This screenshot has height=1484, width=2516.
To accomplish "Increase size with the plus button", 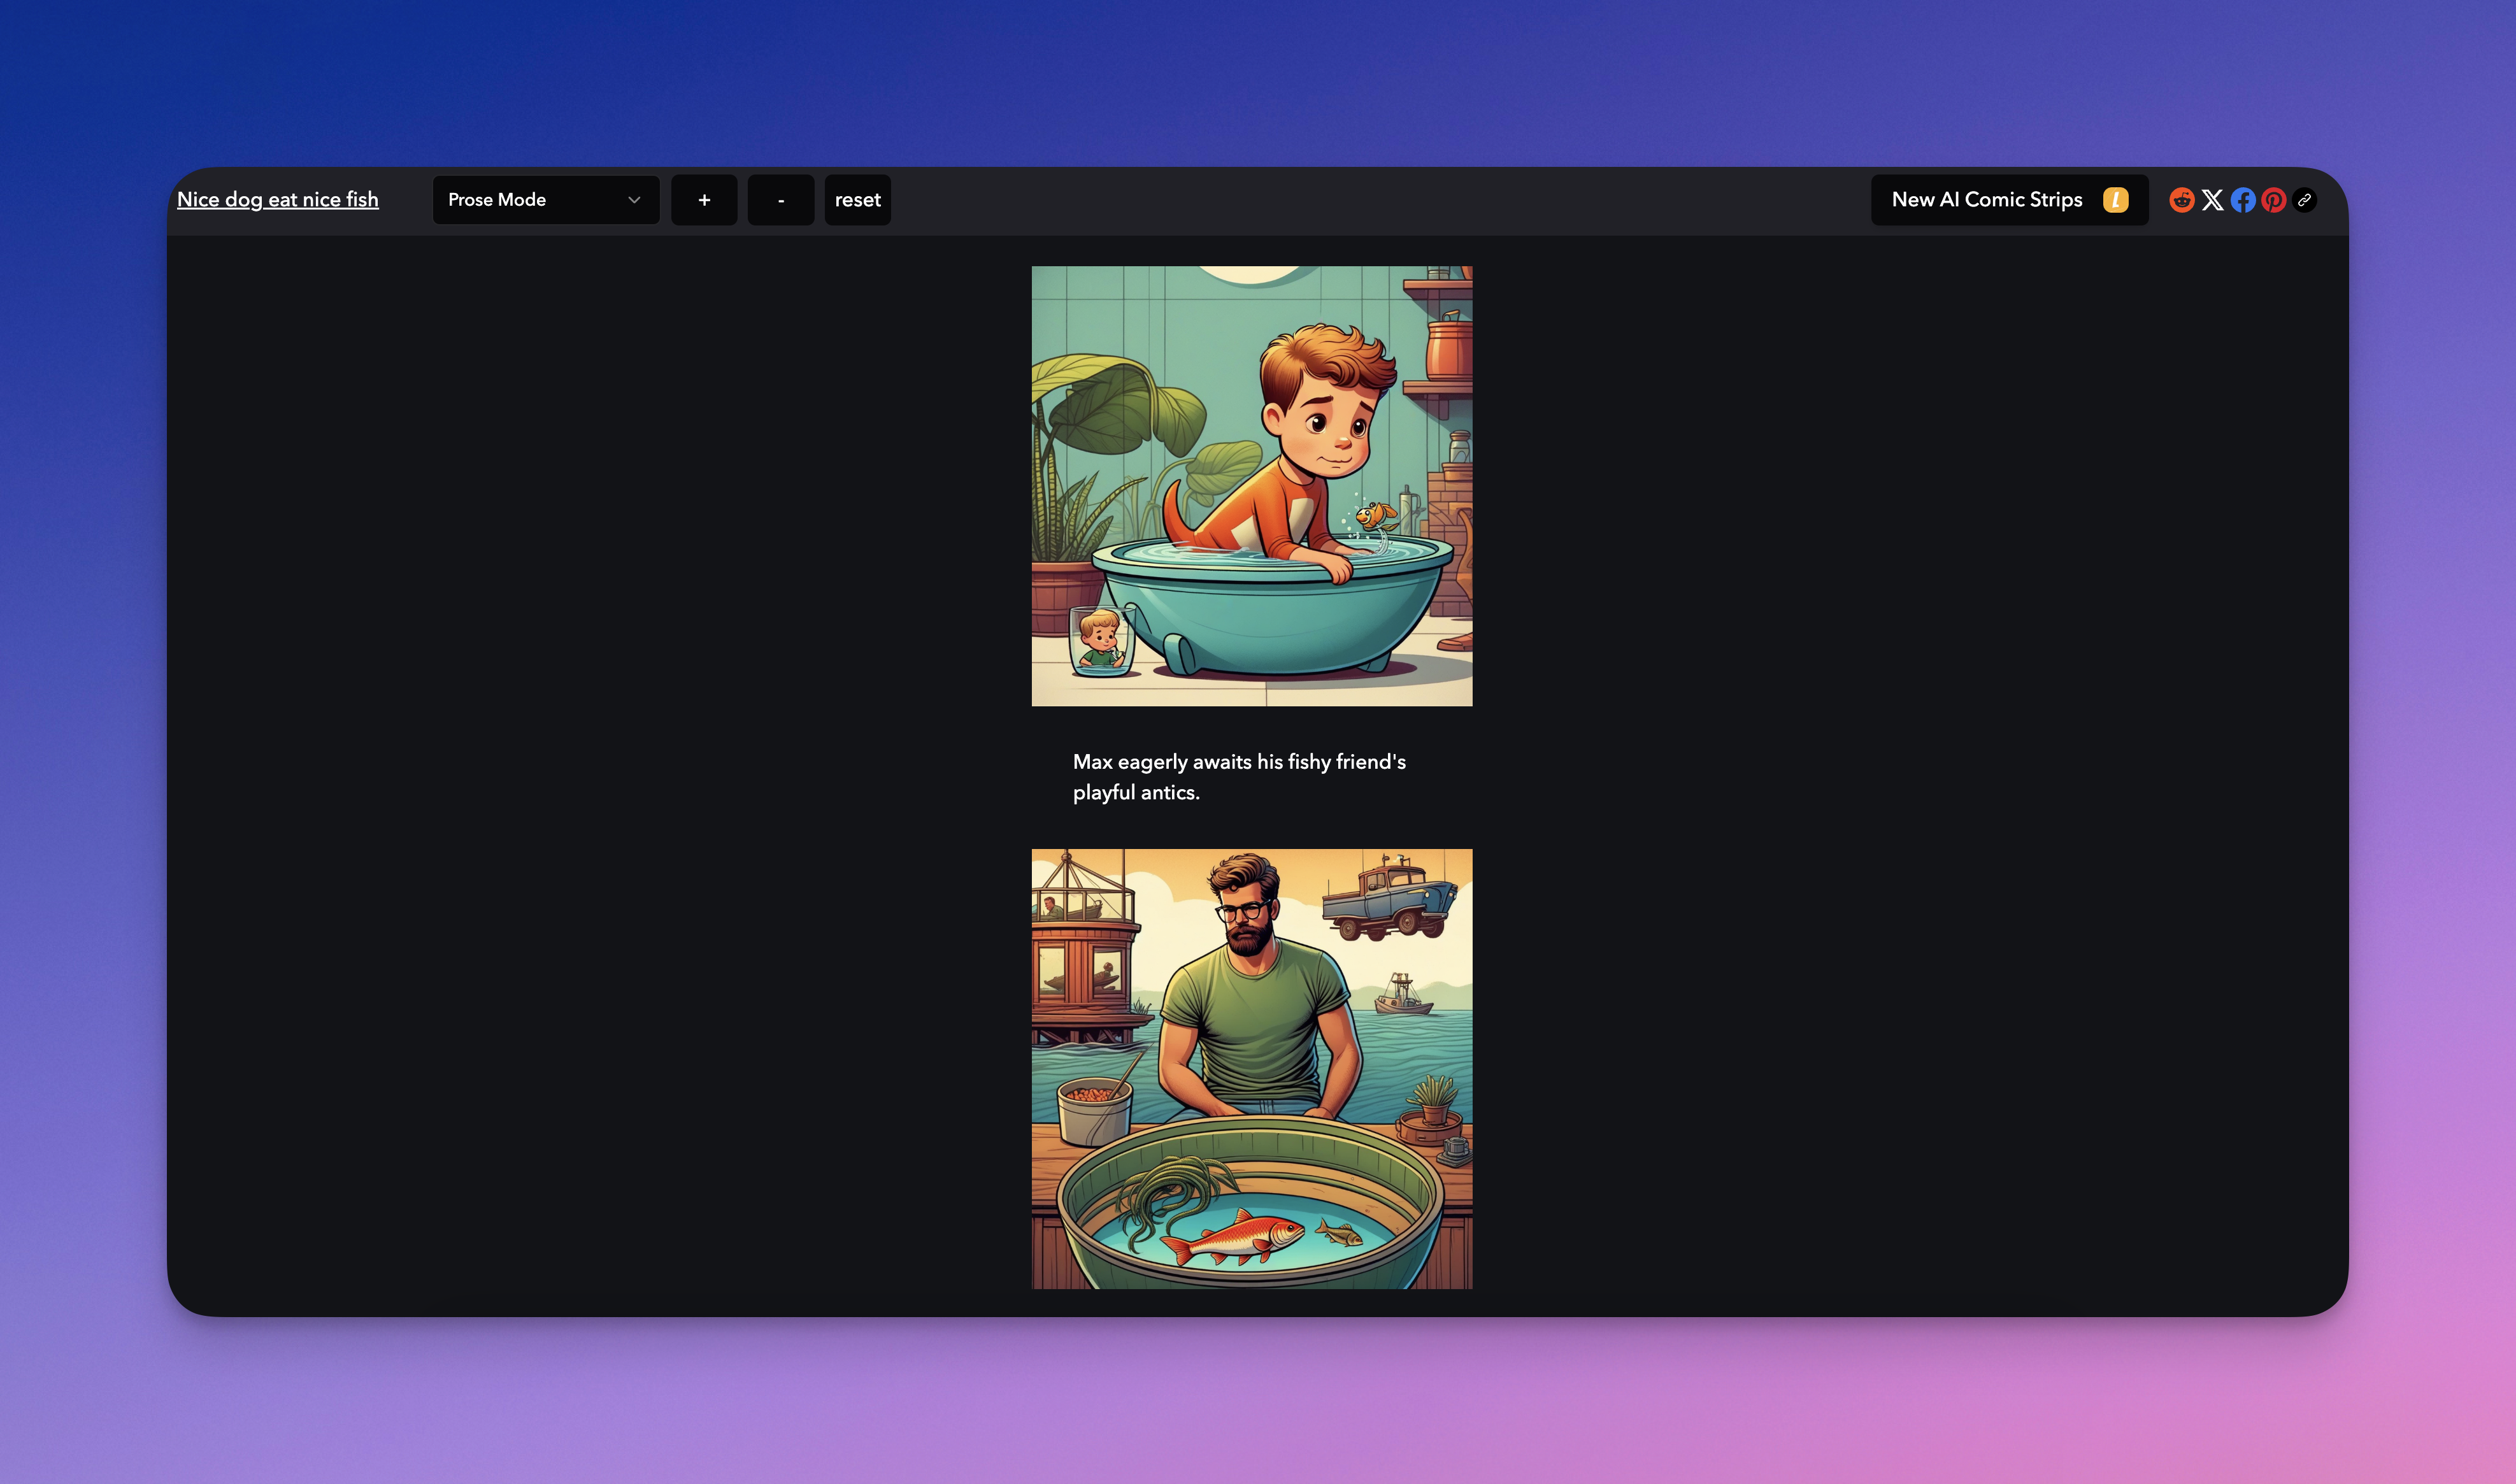I will click(704, 200).
